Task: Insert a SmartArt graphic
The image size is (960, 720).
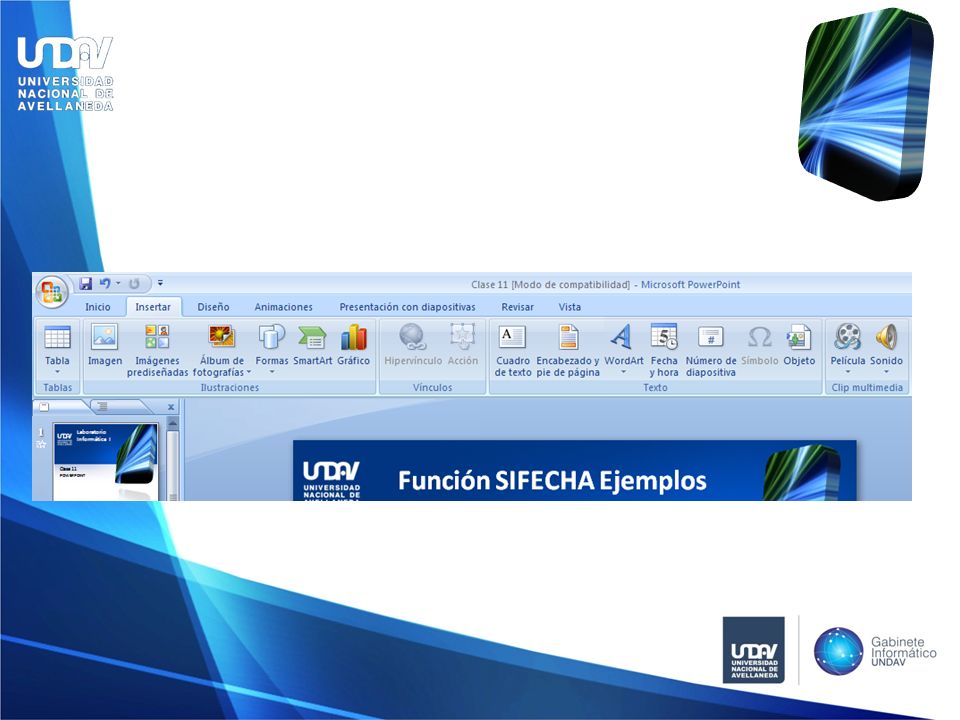Action: point(312,345)
